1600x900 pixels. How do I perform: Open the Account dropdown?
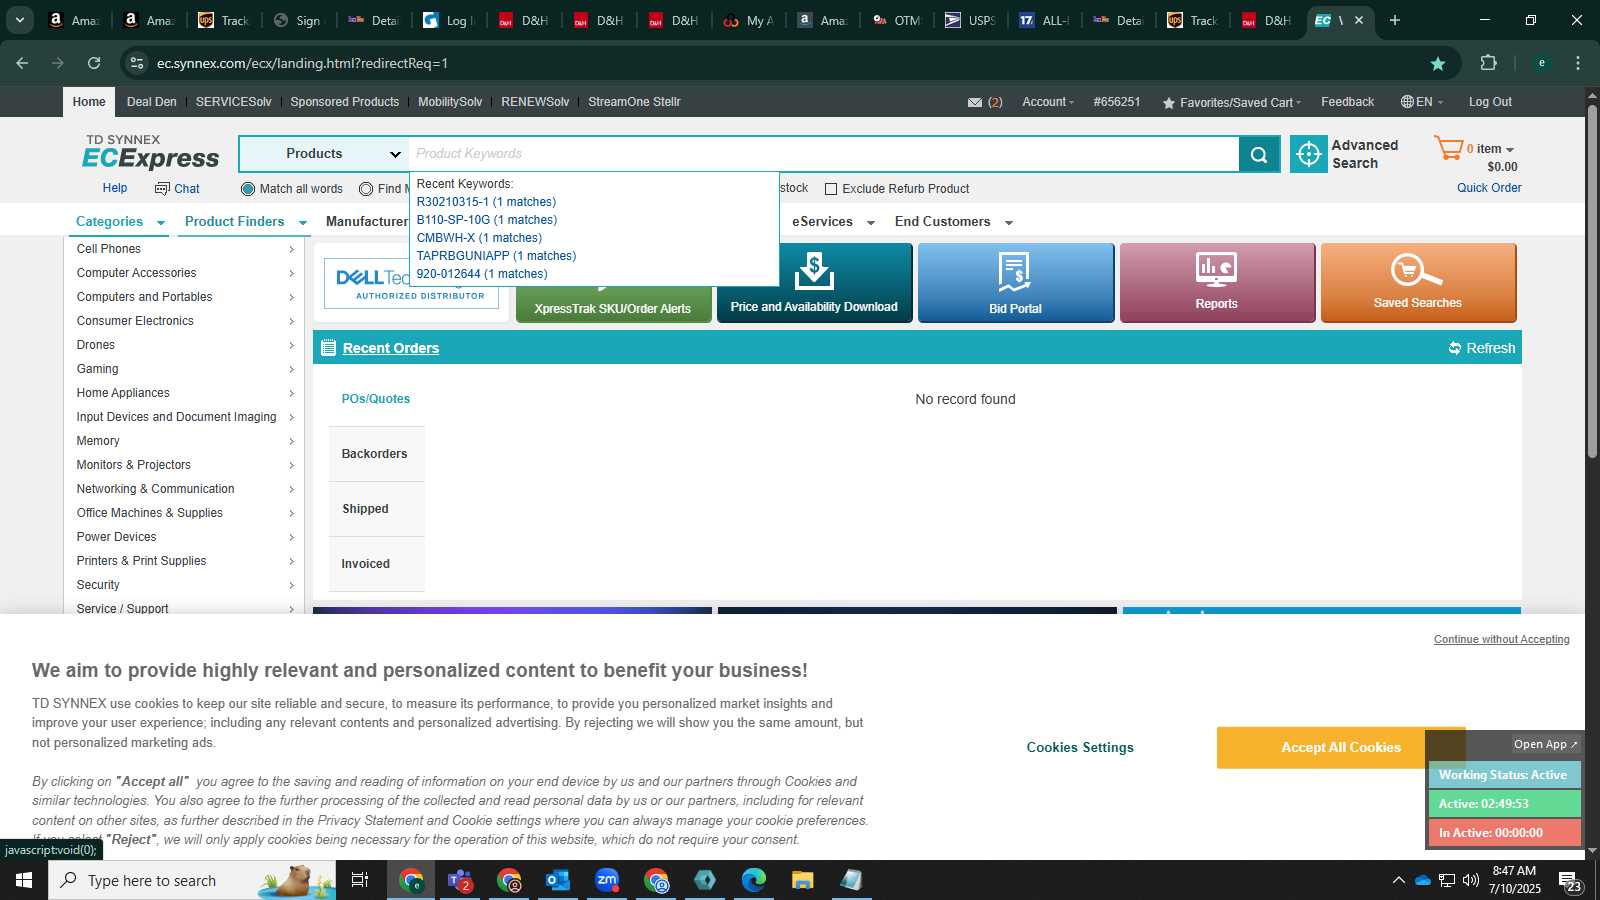[1047, 102]
